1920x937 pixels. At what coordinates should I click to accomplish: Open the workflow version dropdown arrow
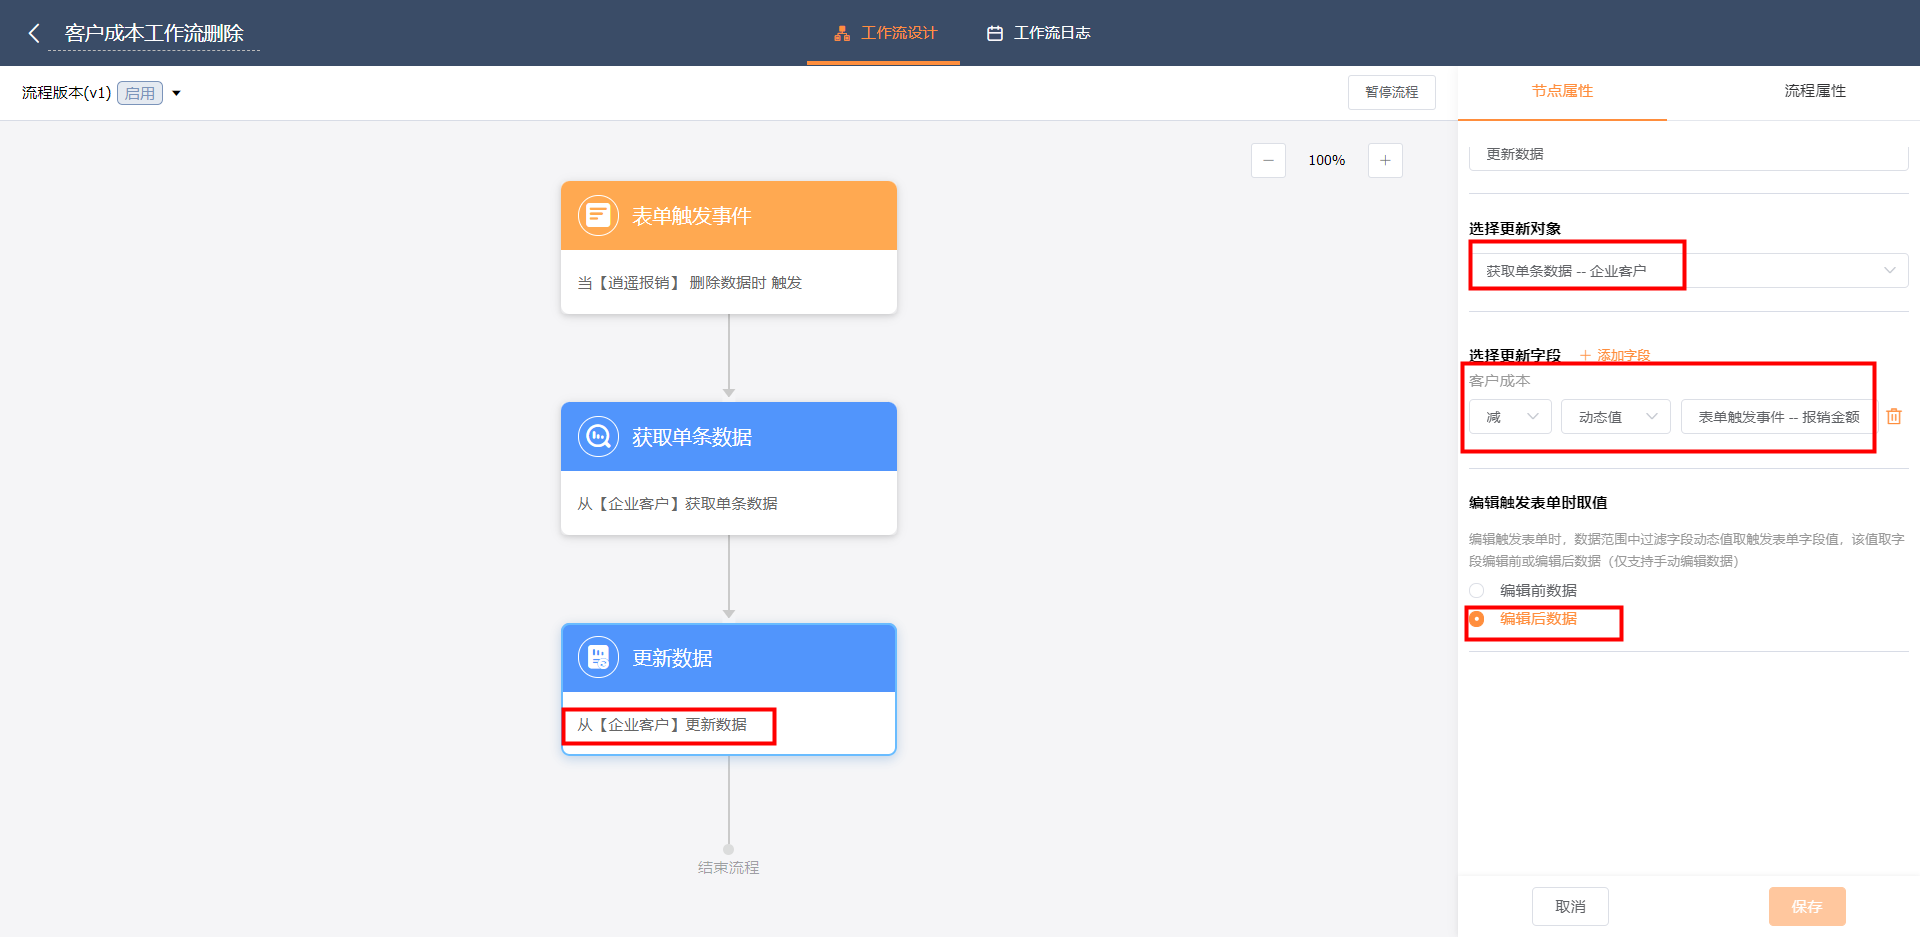[x=177, y=93]
